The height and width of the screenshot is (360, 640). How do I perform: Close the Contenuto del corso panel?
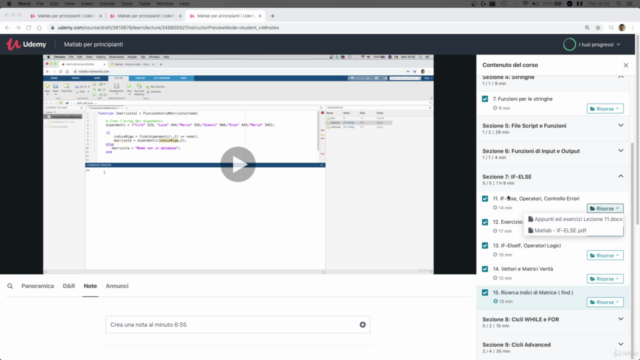[626, 65]
